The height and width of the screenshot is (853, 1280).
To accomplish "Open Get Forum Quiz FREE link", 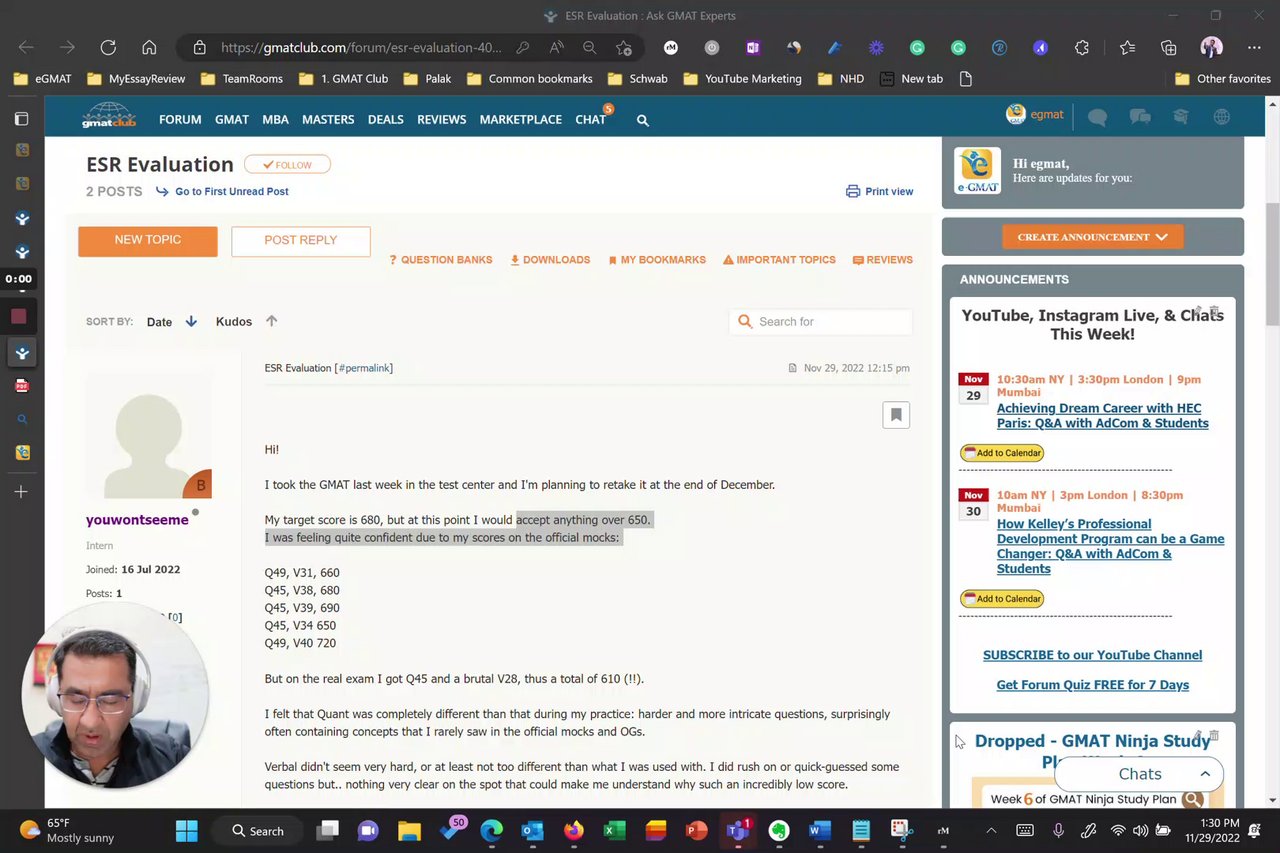I will tap(1092, 685).
